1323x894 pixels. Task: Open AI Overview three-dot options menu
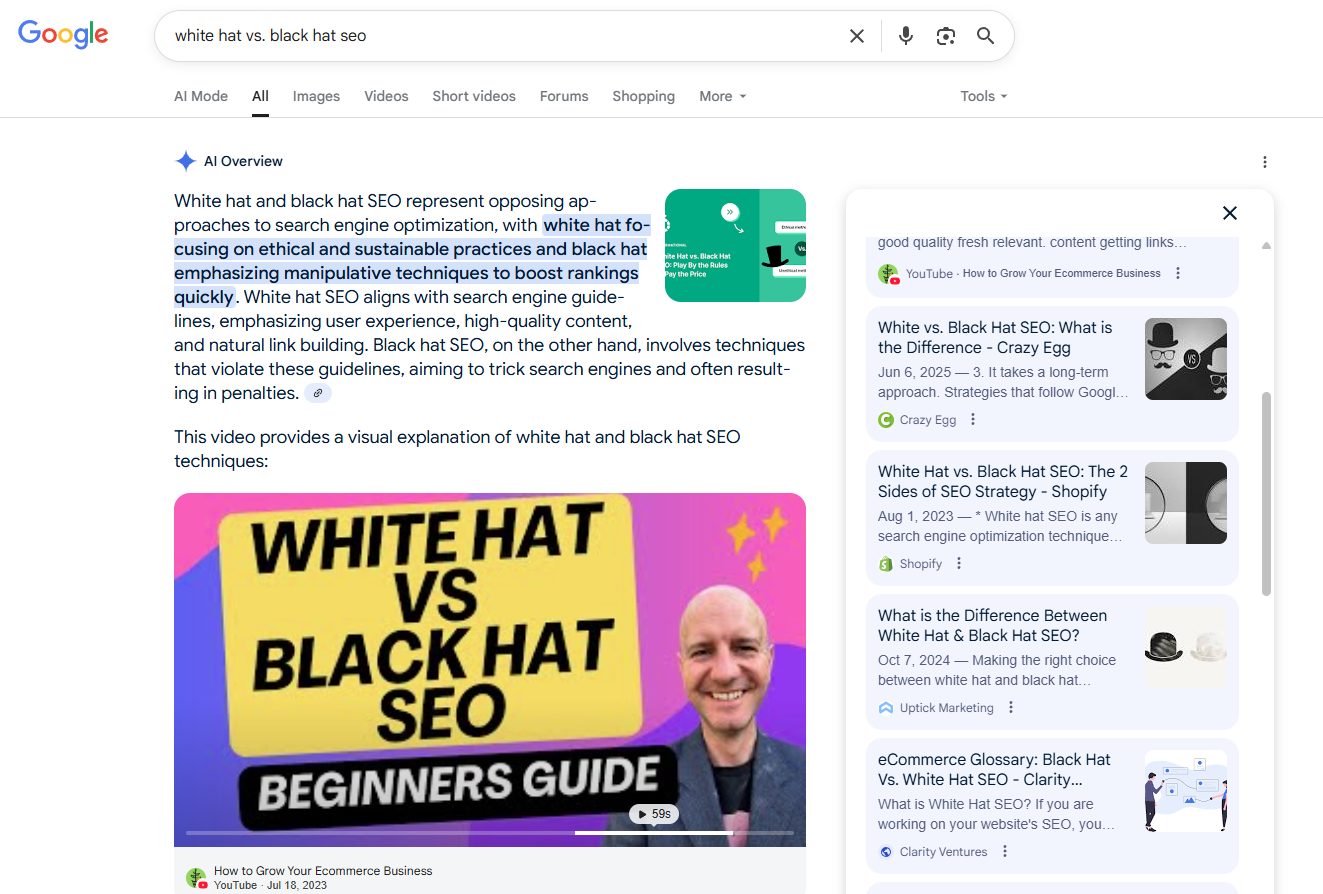coord(1265,162)
